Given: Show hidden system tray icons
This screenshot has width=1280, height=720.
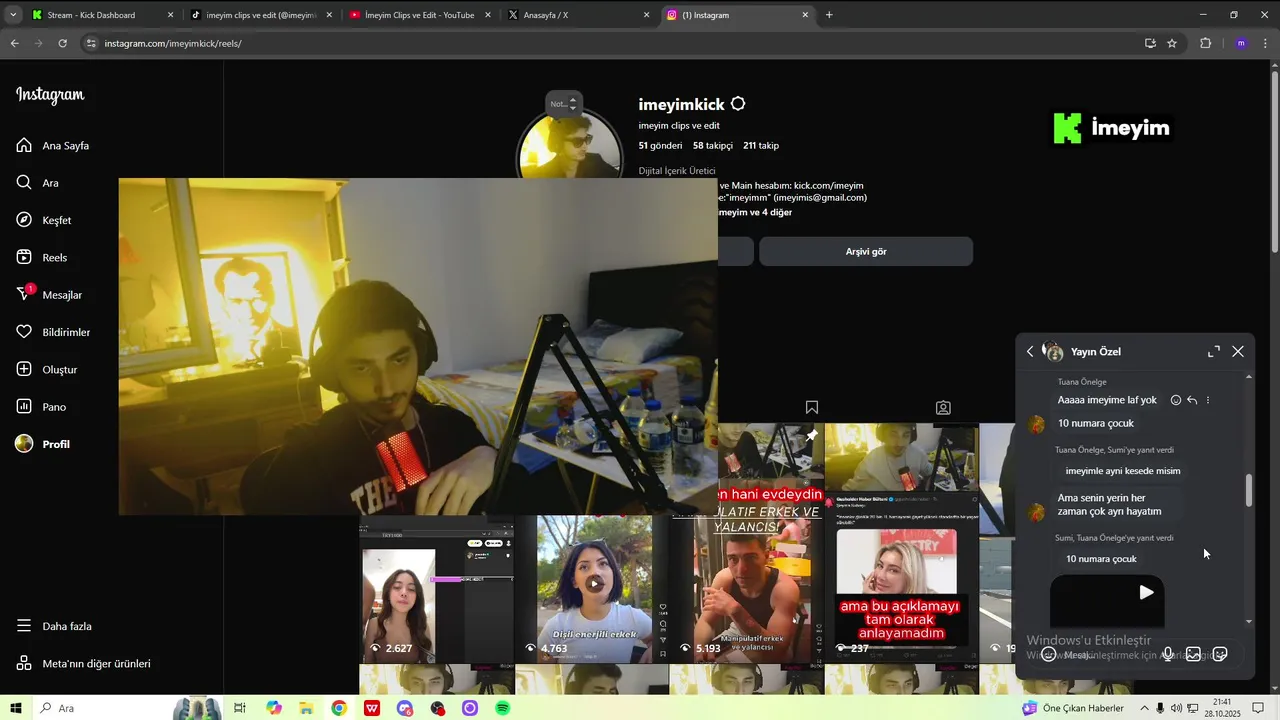Looking at the screenshot, I should 1145,708.
